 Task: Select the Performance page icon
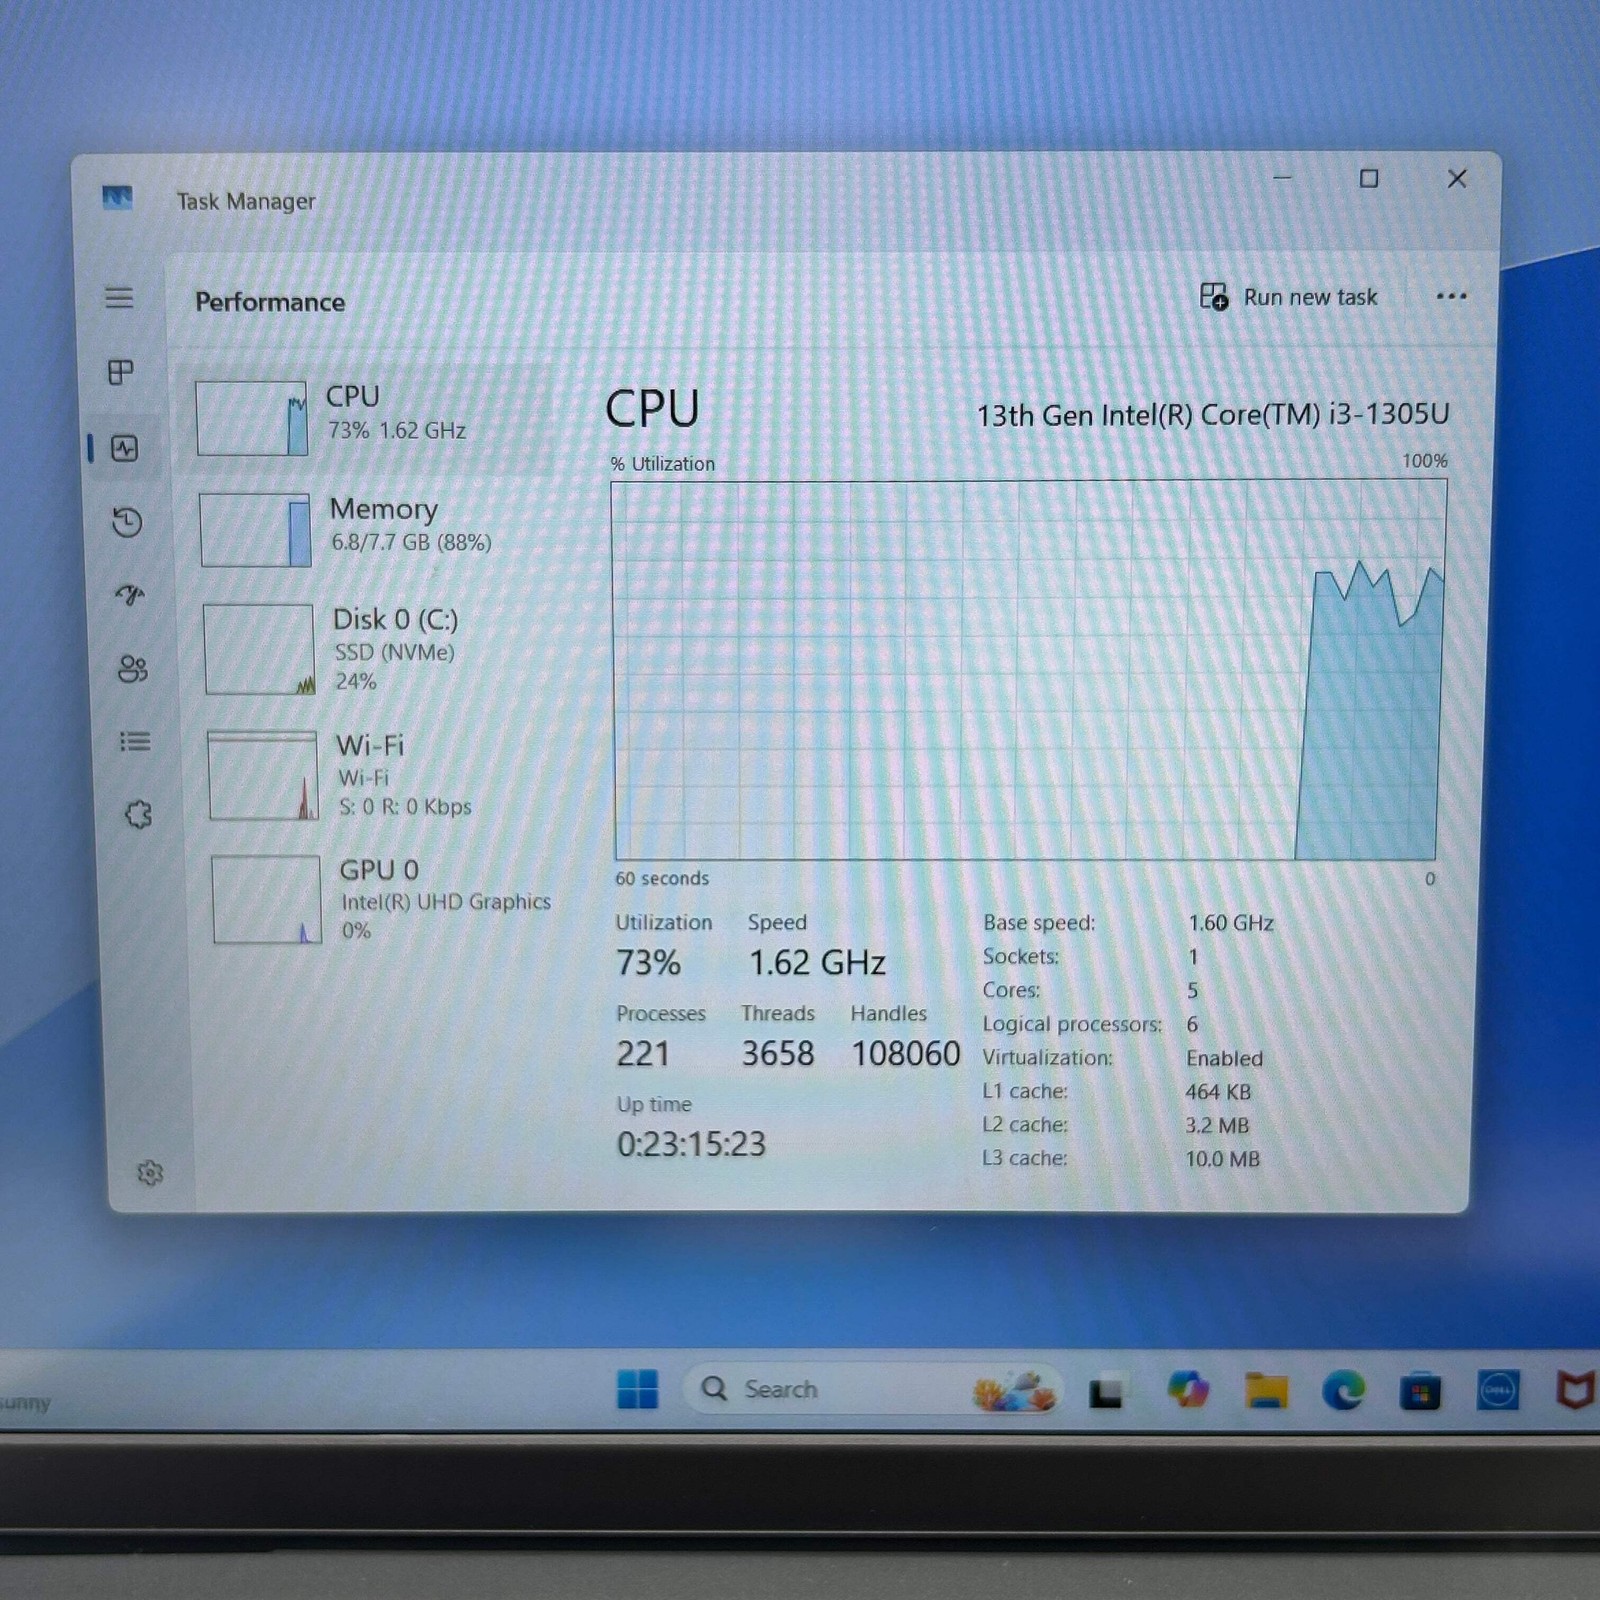(125, 448)
